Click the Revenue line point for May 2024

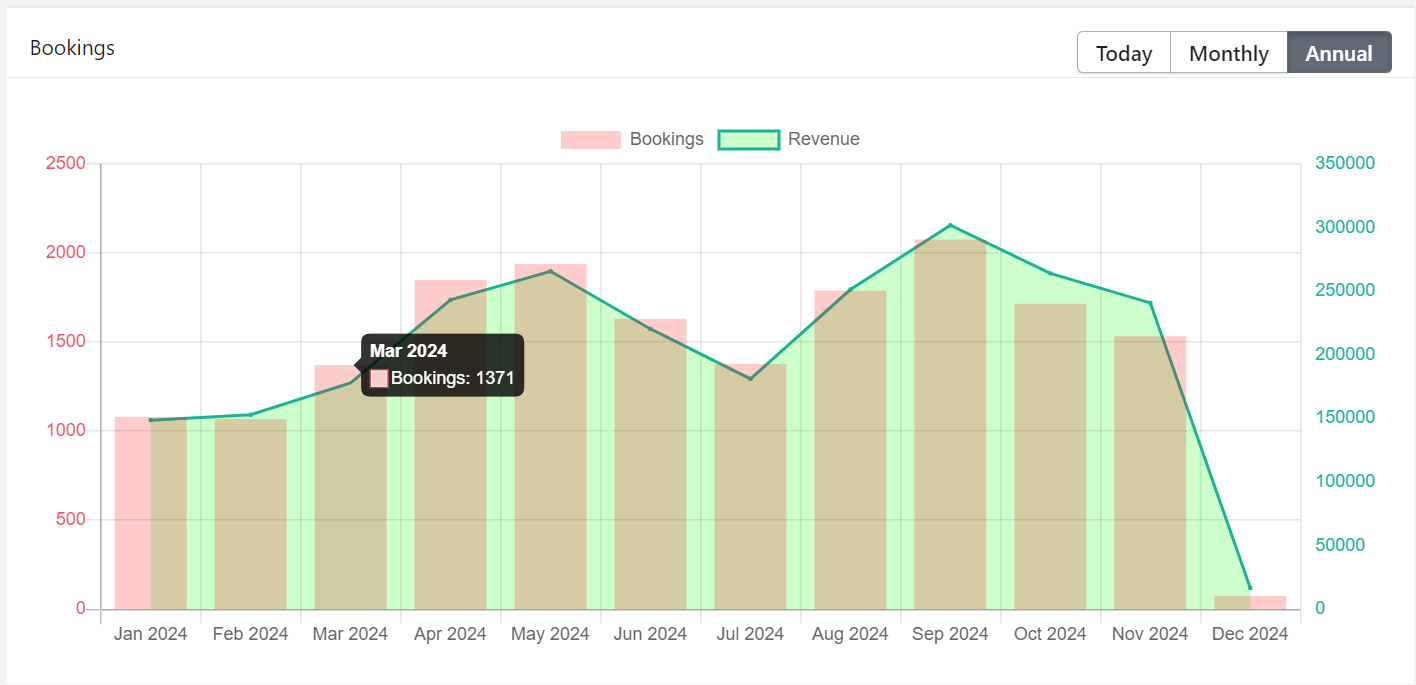[551, 271]
